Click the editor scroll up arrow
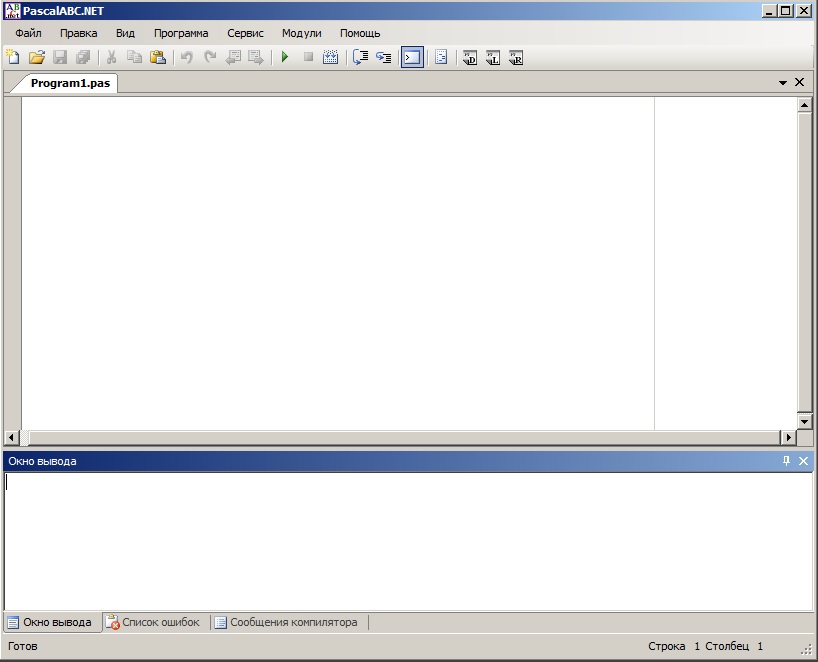The height and width of the screenshot is (662, 818). 804,105
